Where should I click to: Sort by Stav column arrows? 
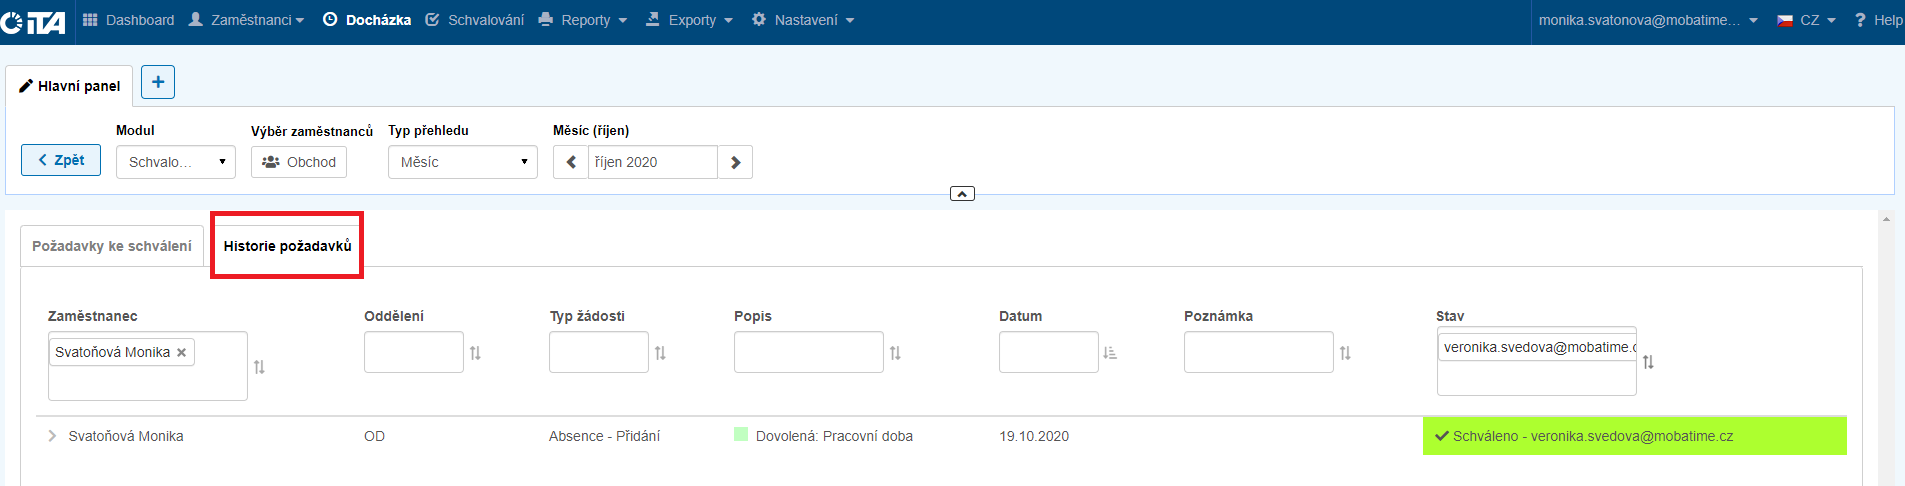[x=1648, y=362]
